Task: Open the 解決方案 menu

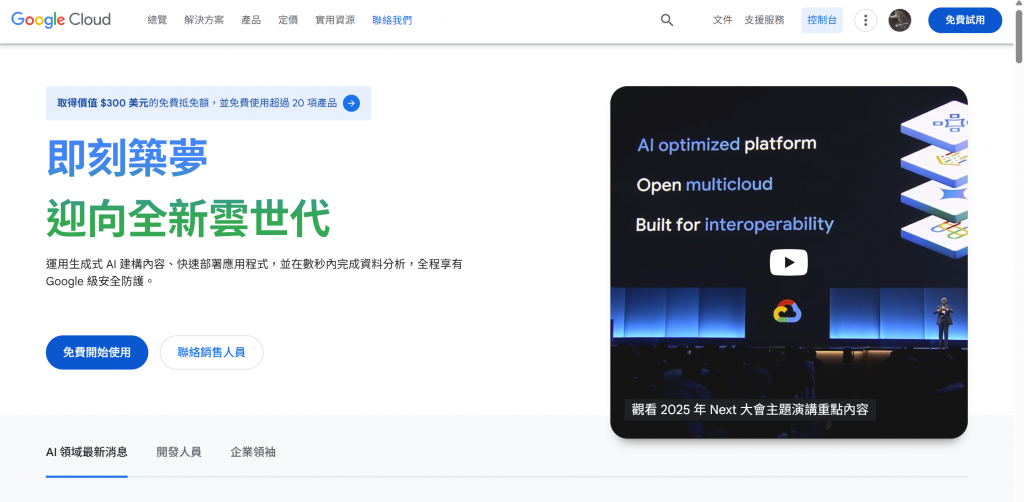Action: [204, 20]
